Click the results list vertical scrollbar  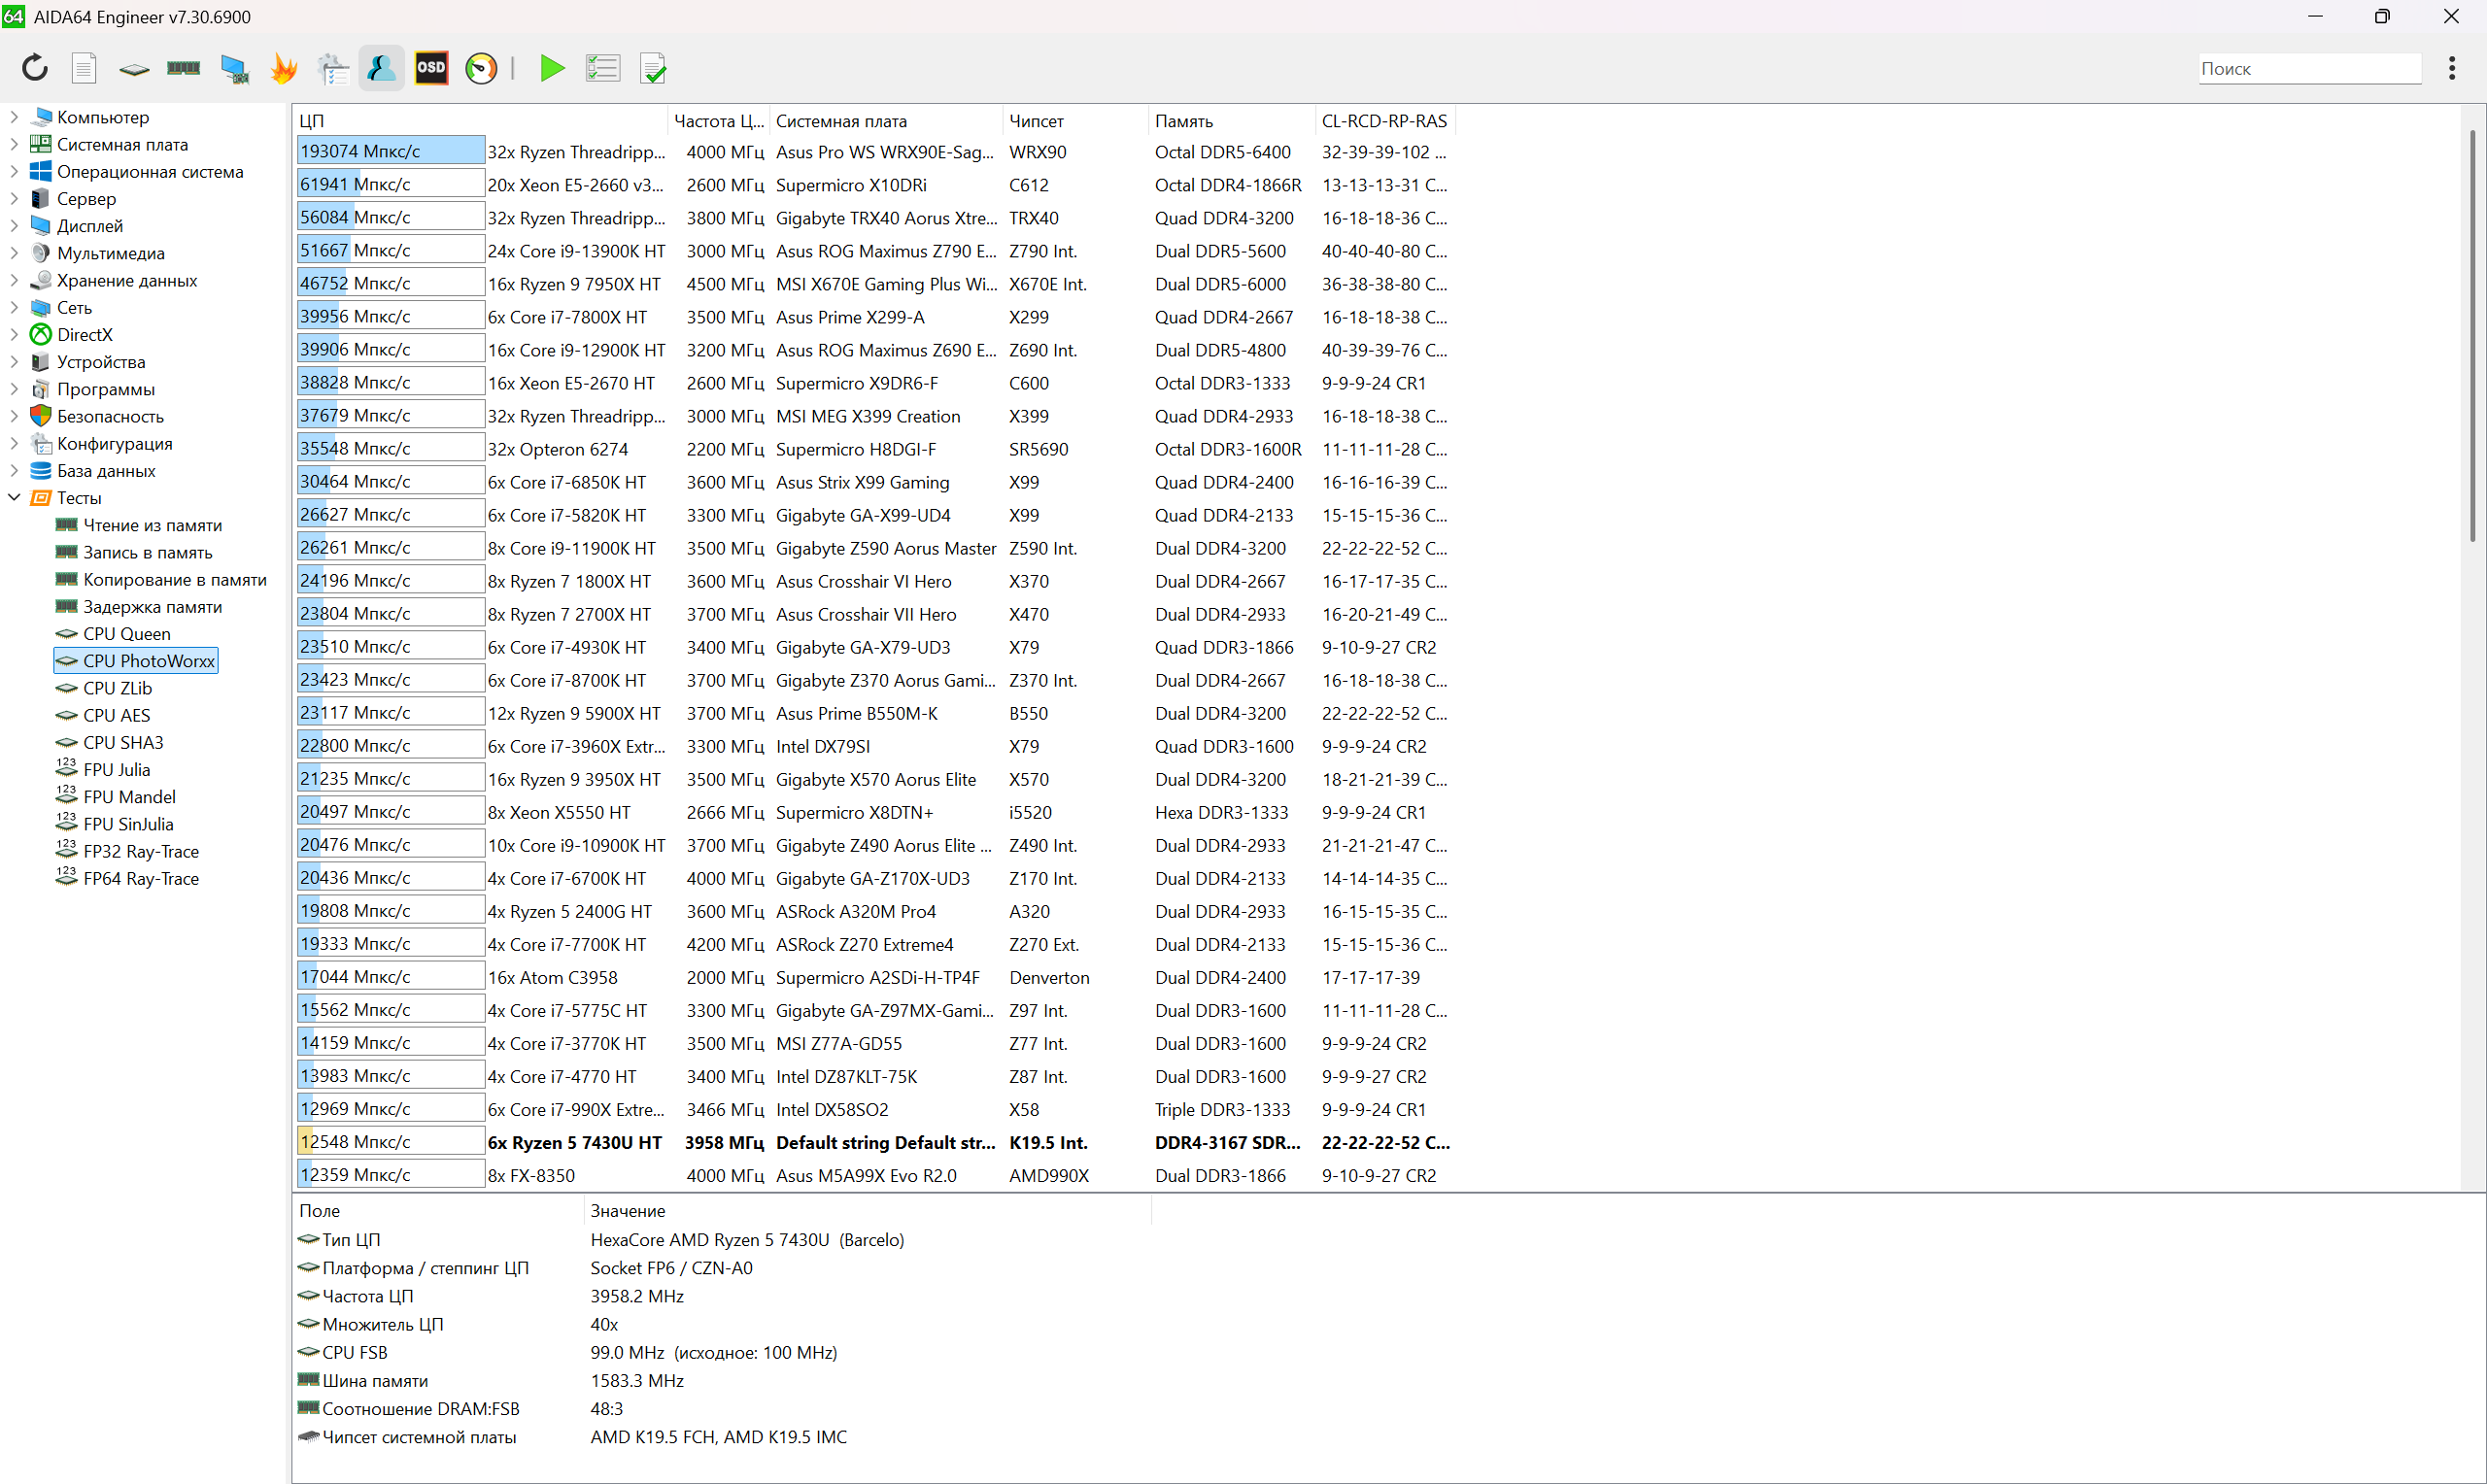point(2472,336)
